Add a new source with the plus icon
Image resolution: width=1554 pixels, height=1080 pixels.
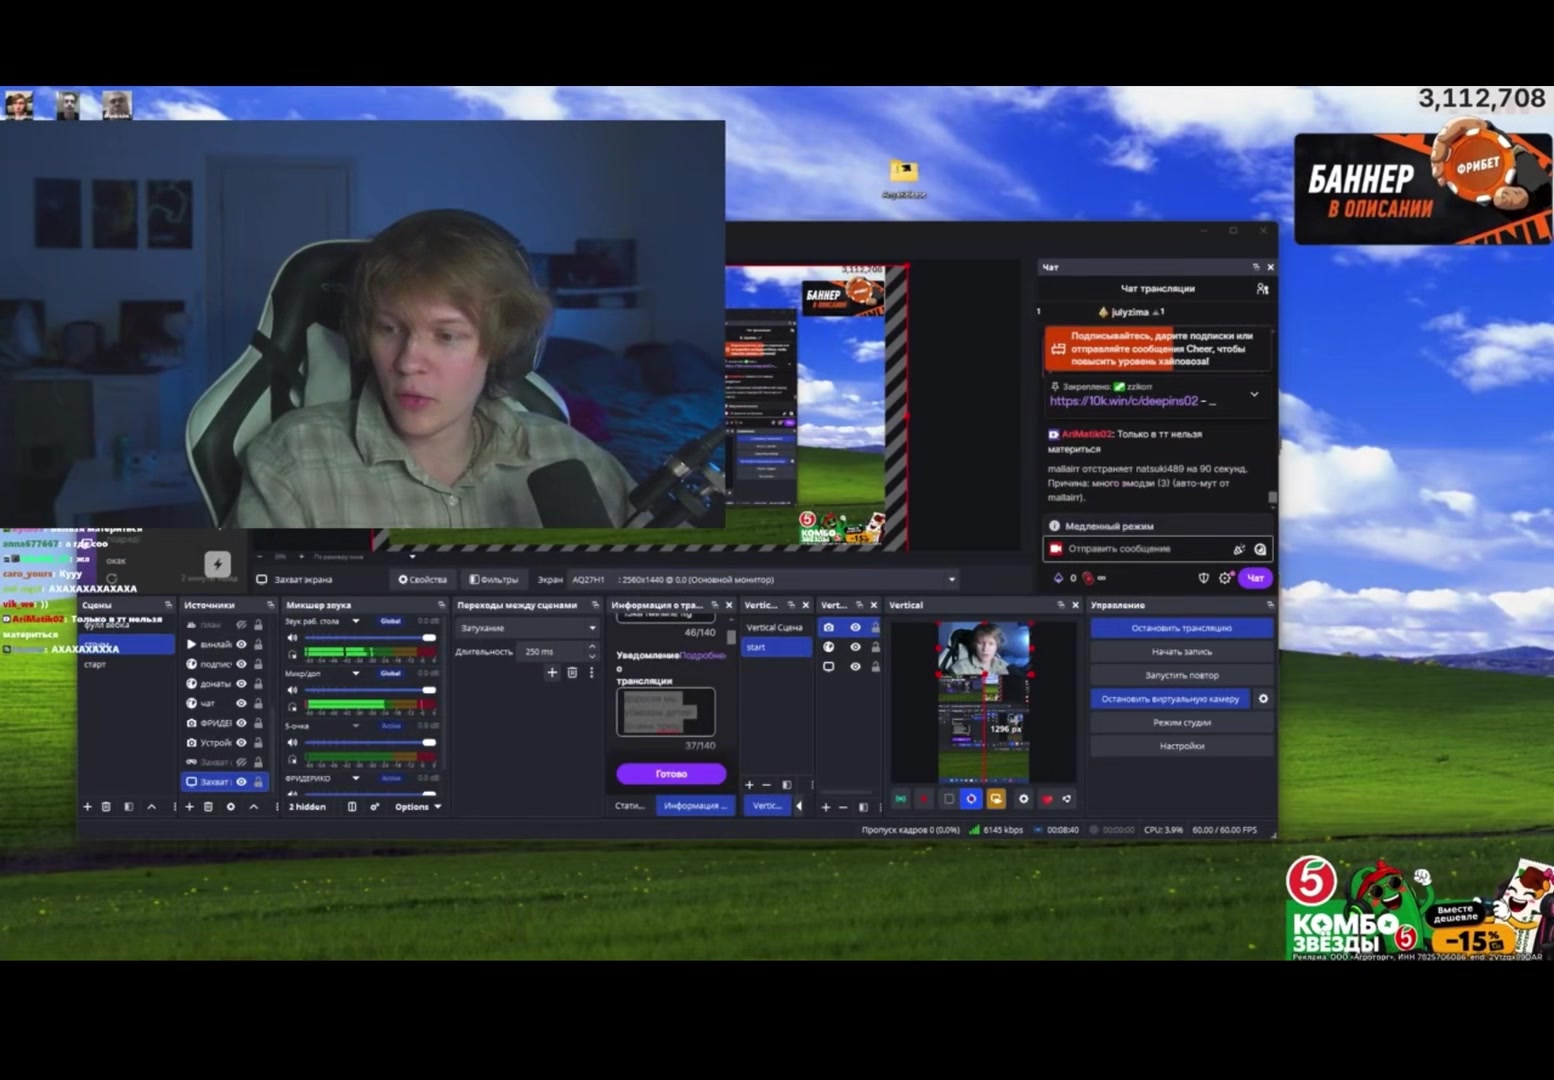[x=189, y=807]
